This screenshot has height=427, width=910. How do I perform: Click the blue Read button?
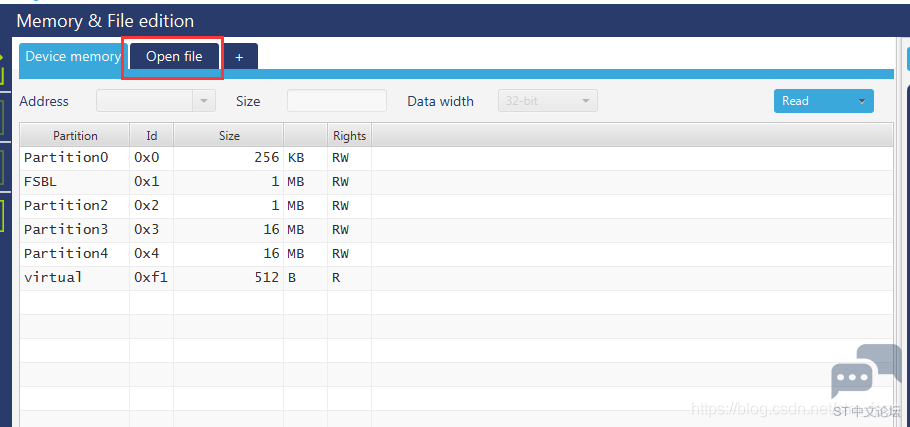tap(812, 101)
